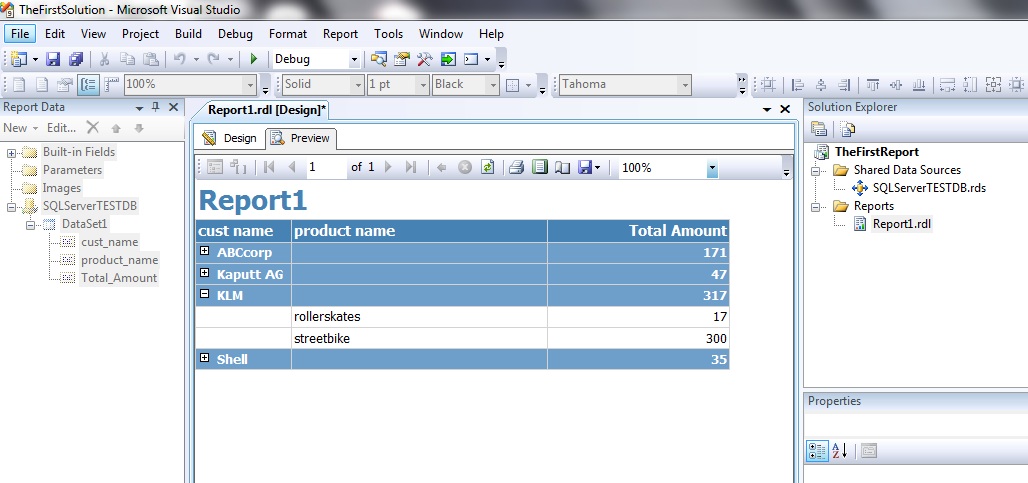
Task: Open the Format menu
Action: click(288, 33)
